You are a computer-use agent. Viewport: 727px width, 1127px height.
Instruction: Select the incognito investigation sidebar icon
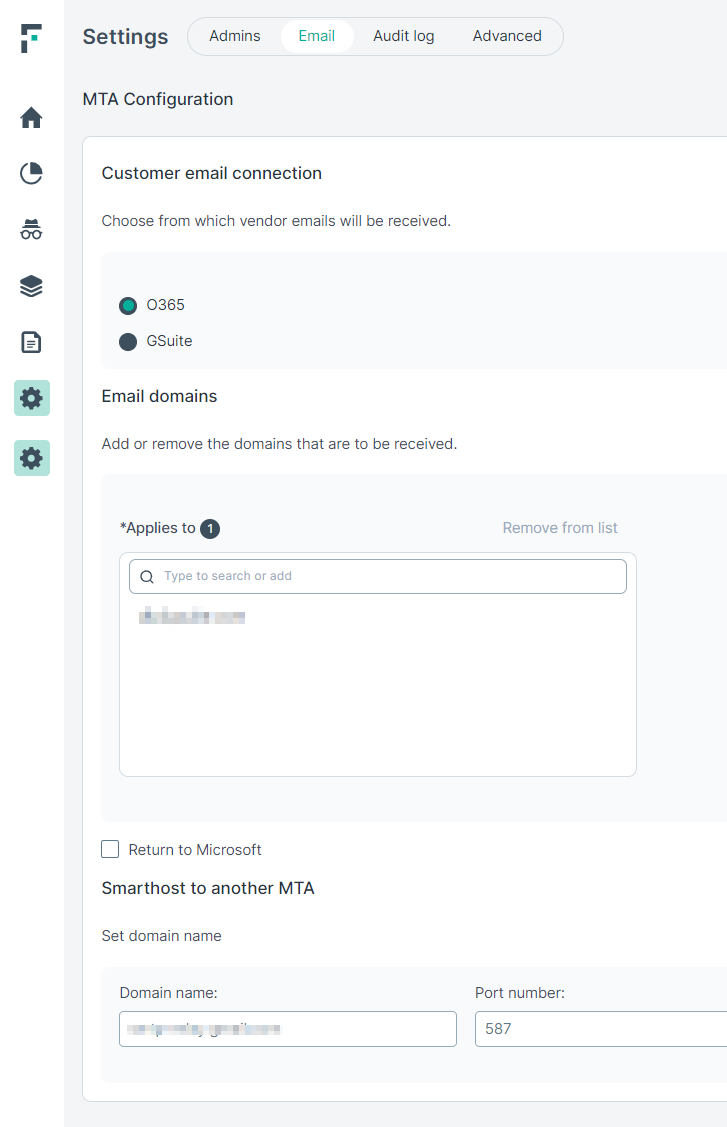[31, 229]
